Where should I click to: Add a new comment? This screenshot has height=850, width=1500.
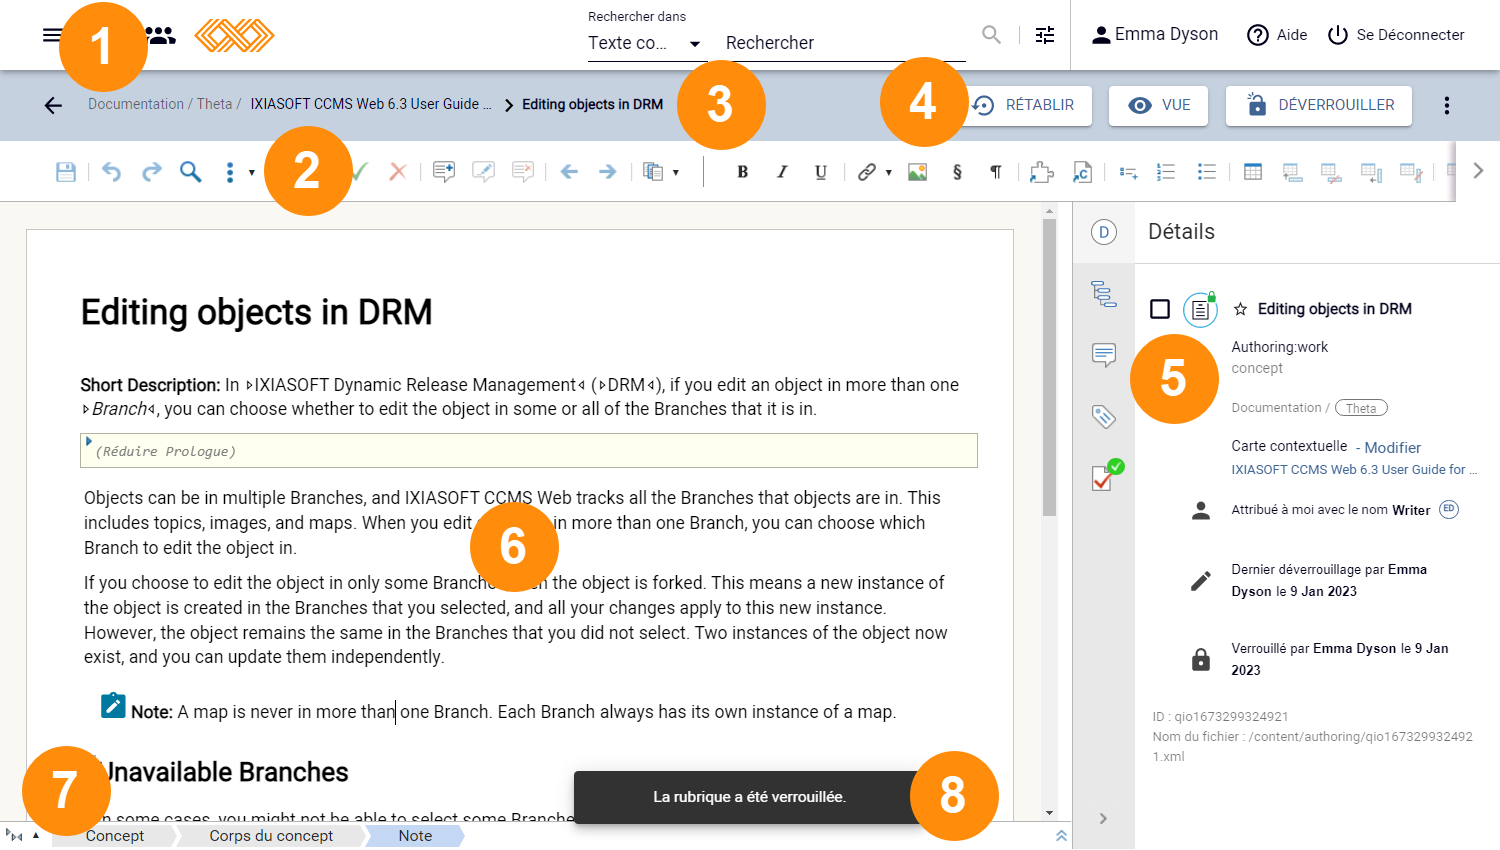click(444, 172)
